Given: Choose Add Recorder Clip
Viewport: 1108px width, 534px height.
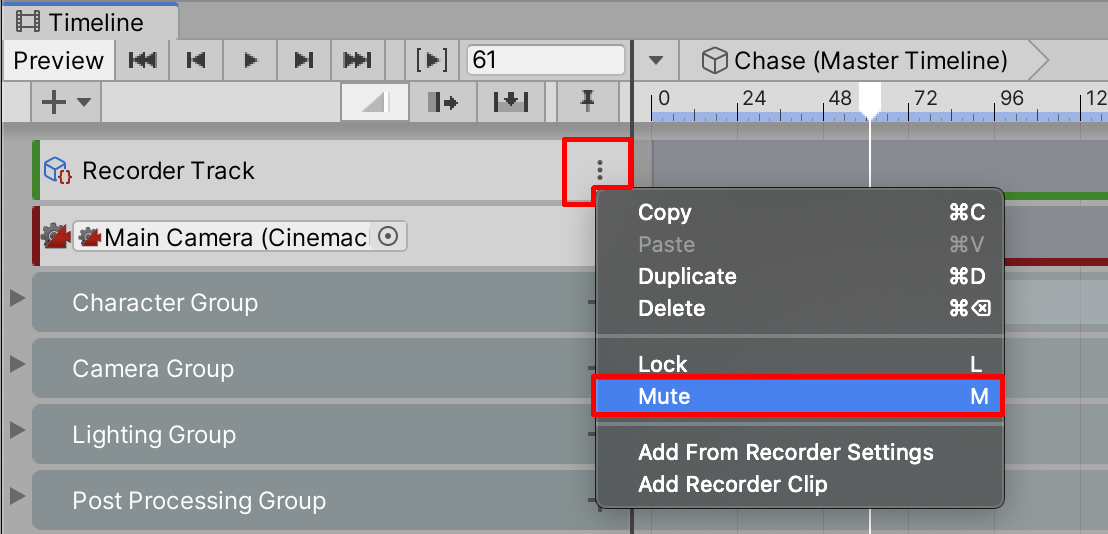Looking at the screenshot, I should click(x=799, y=485).
